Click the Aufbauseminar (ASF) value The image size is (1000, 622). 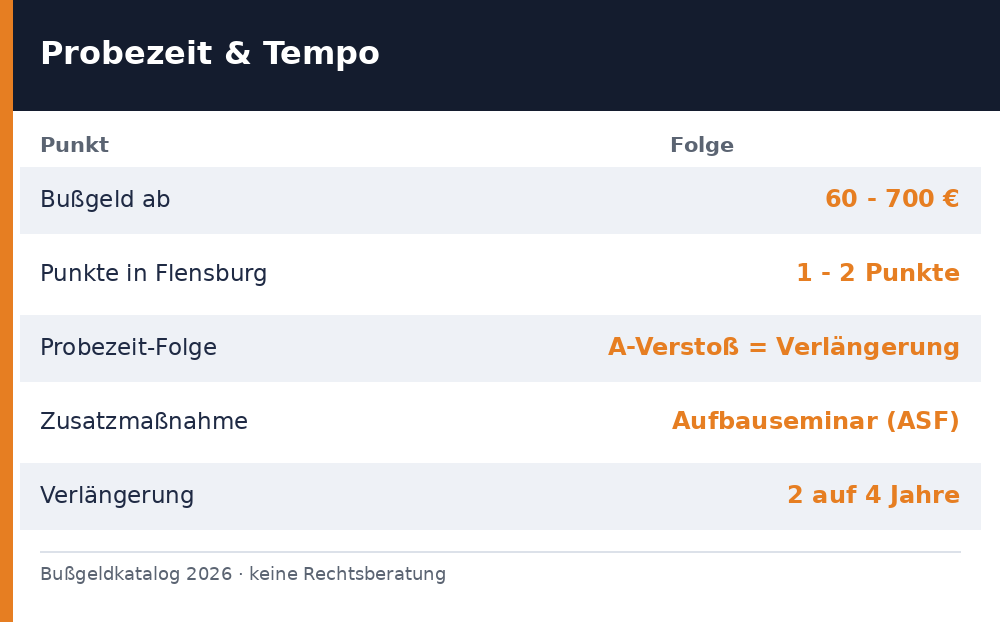tap(816, 422)
